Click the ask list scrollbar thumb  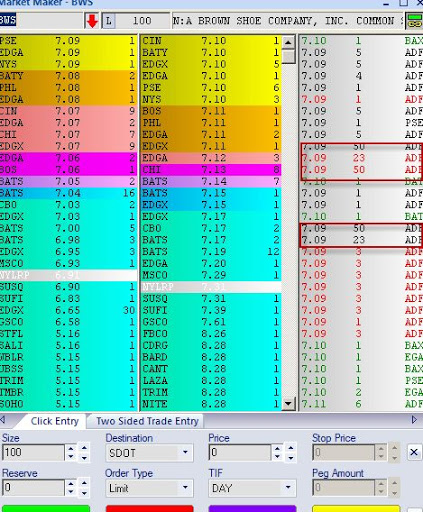tap(288, 56)
